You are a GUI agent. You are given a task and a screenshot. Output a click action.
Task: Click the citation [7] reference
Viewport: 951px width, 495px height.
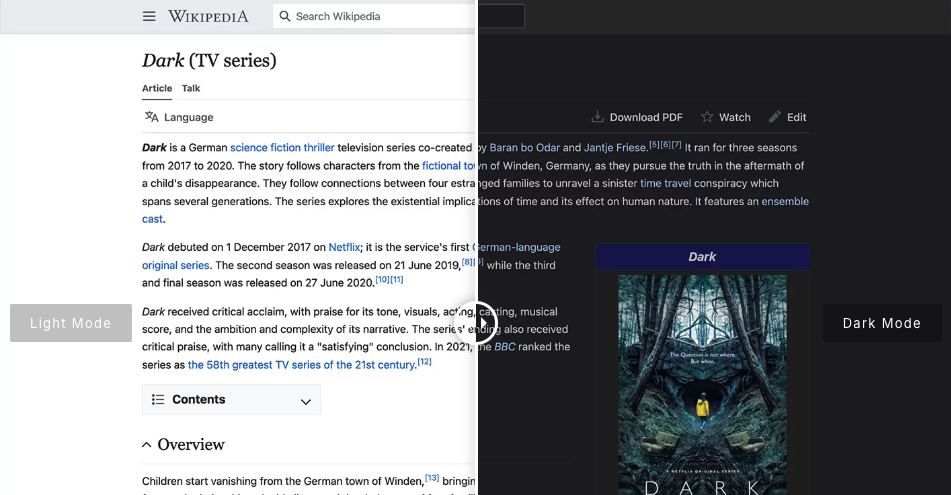676,144
